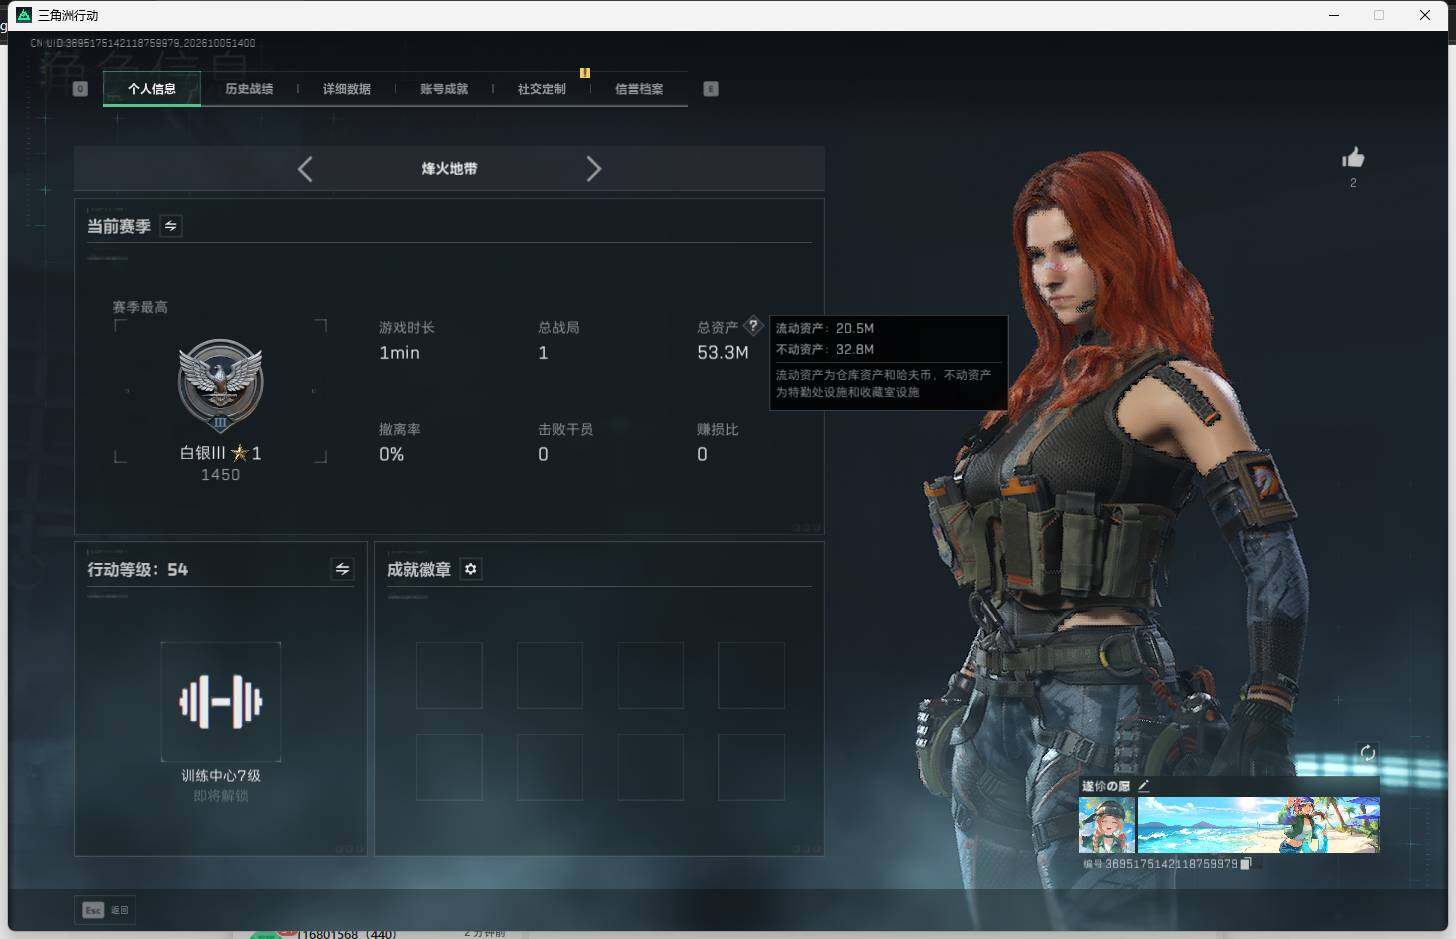
Task: Click the 烽火地带 mode title
Action: tap(449, 169)
